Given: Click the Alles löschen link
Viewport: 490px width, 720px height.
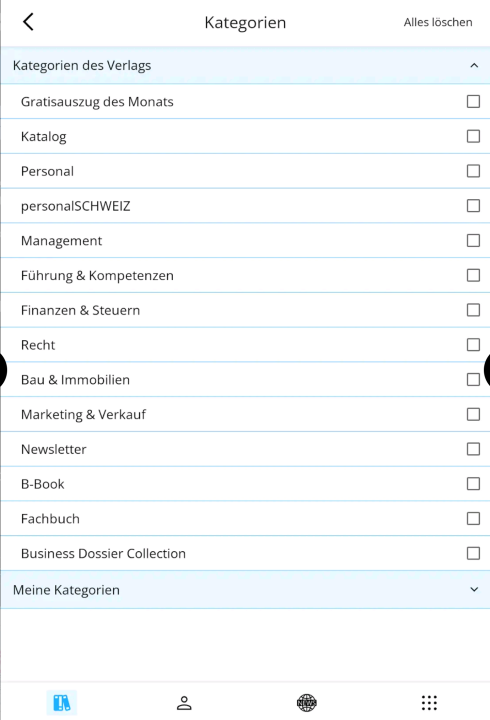Looking at the screenshot, I should [438, 22].
